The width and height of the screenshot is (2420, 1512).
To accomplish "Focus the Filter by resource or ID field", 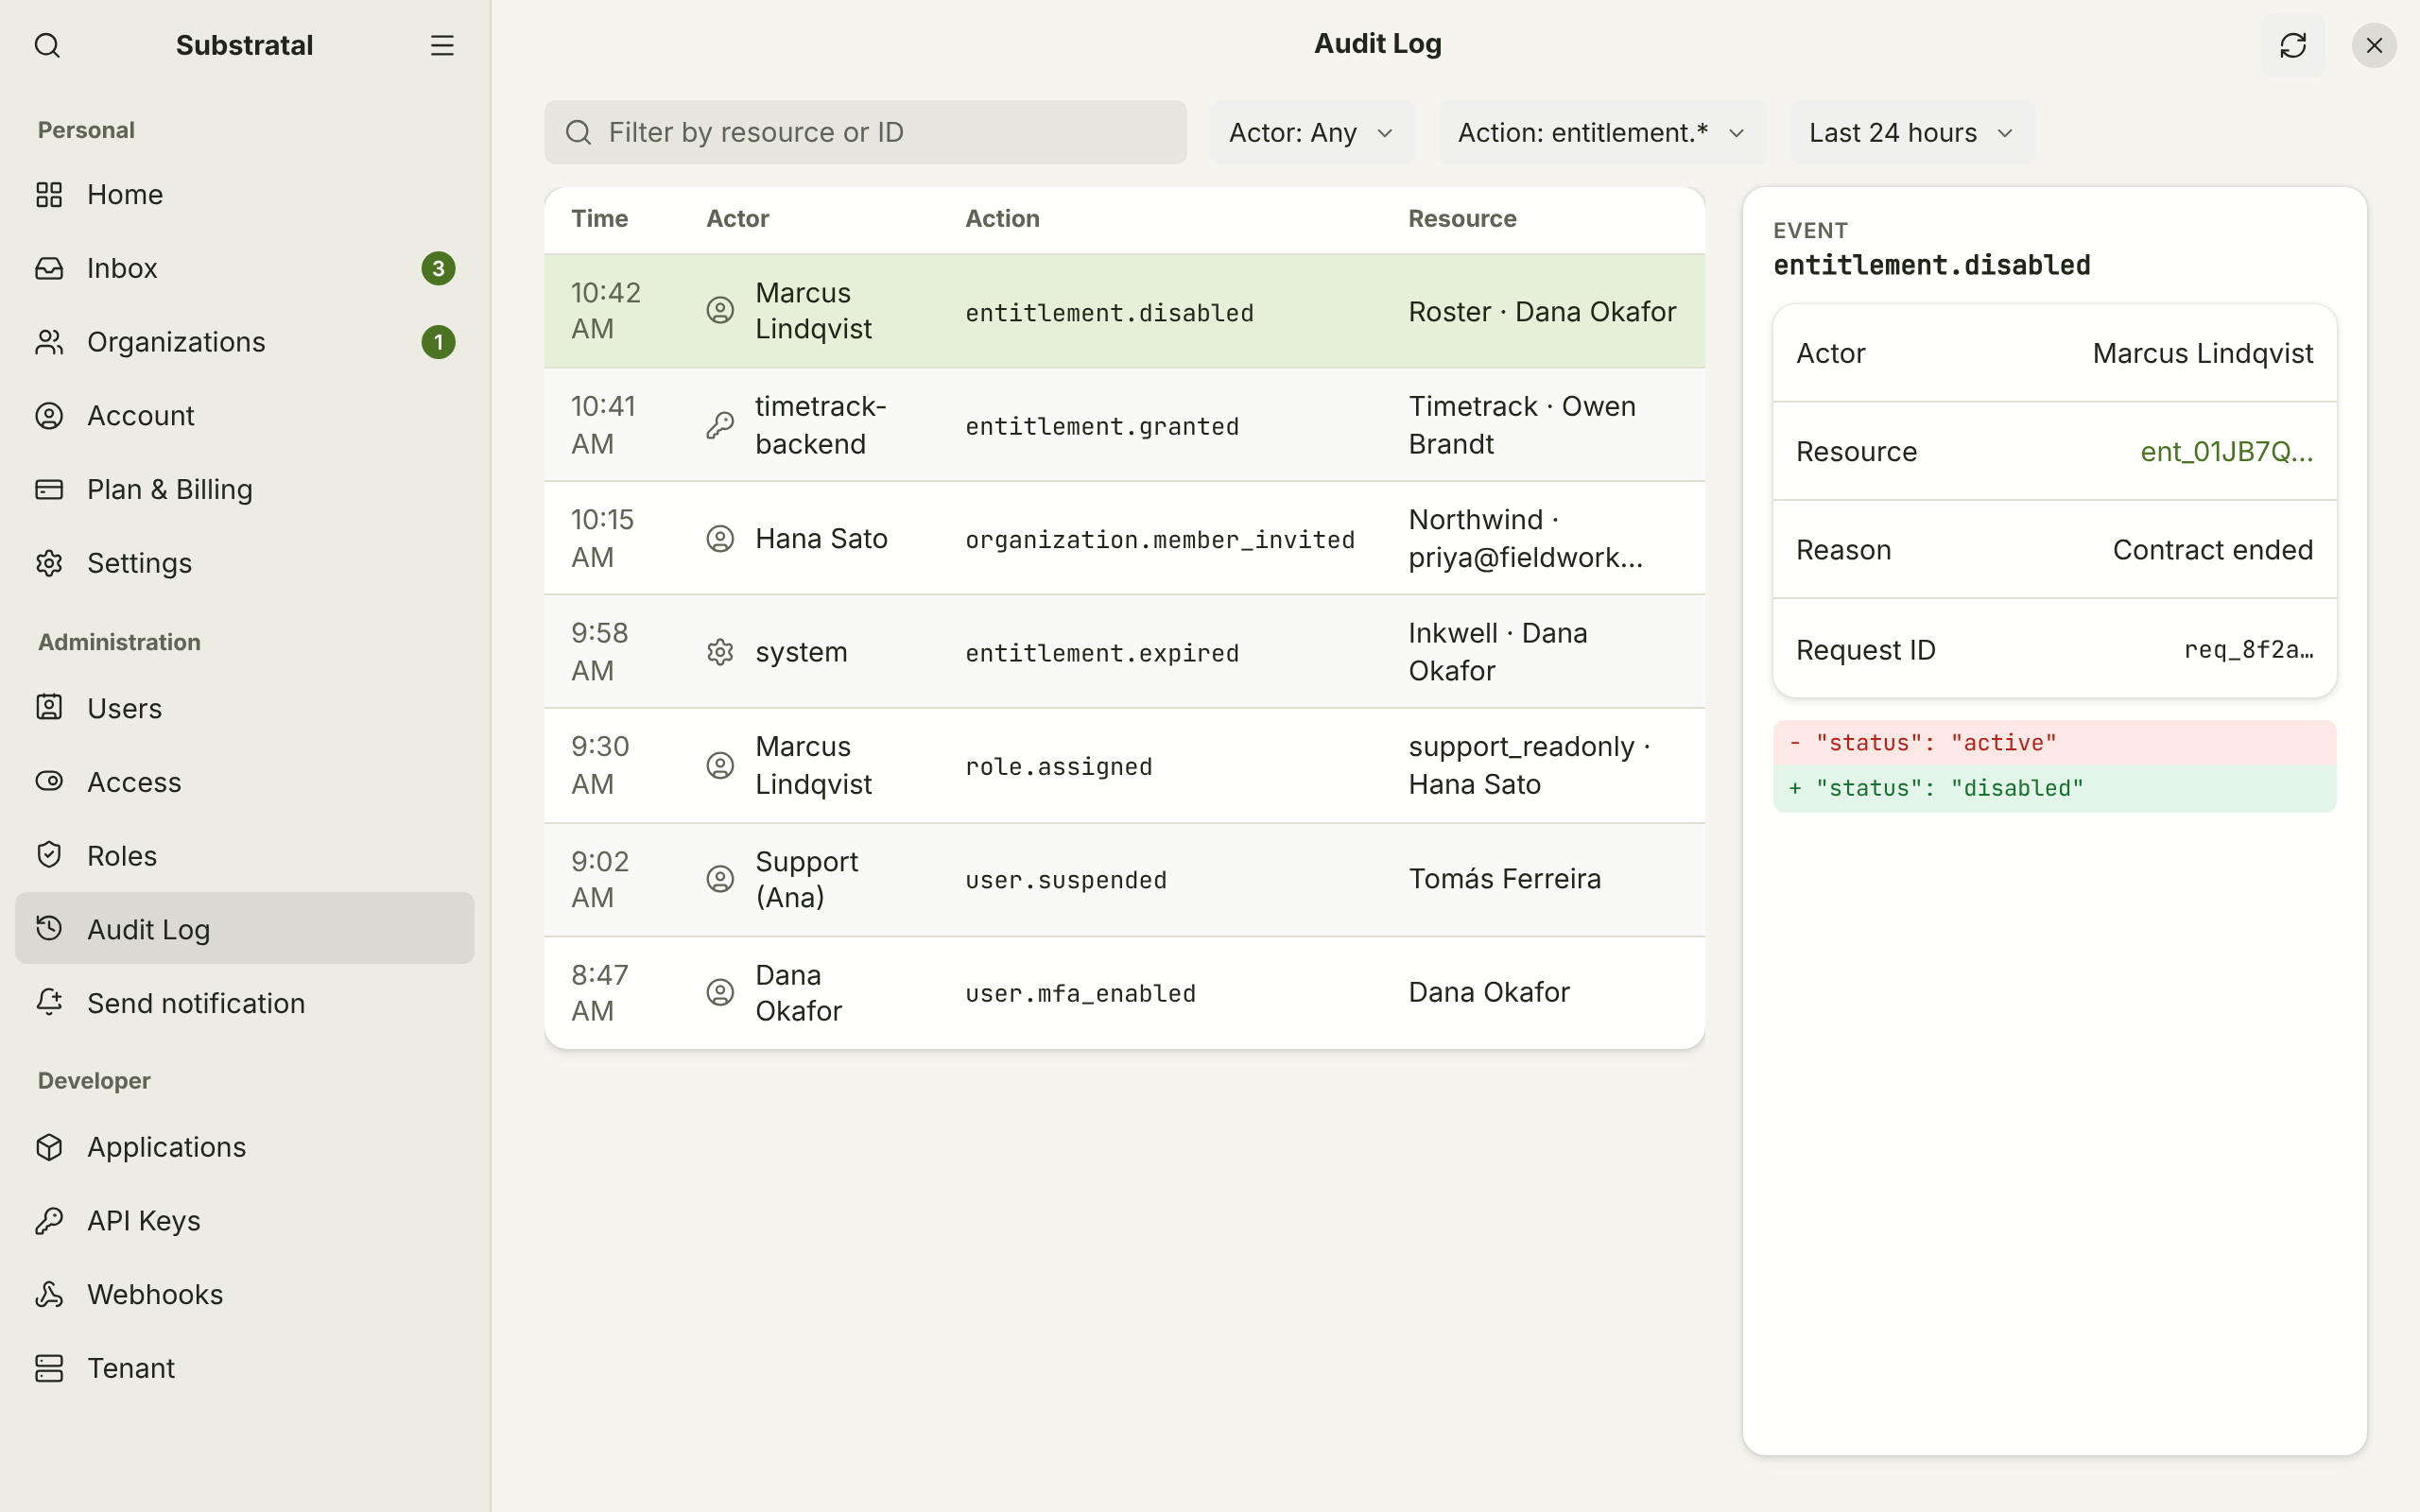I will (865, 132).
